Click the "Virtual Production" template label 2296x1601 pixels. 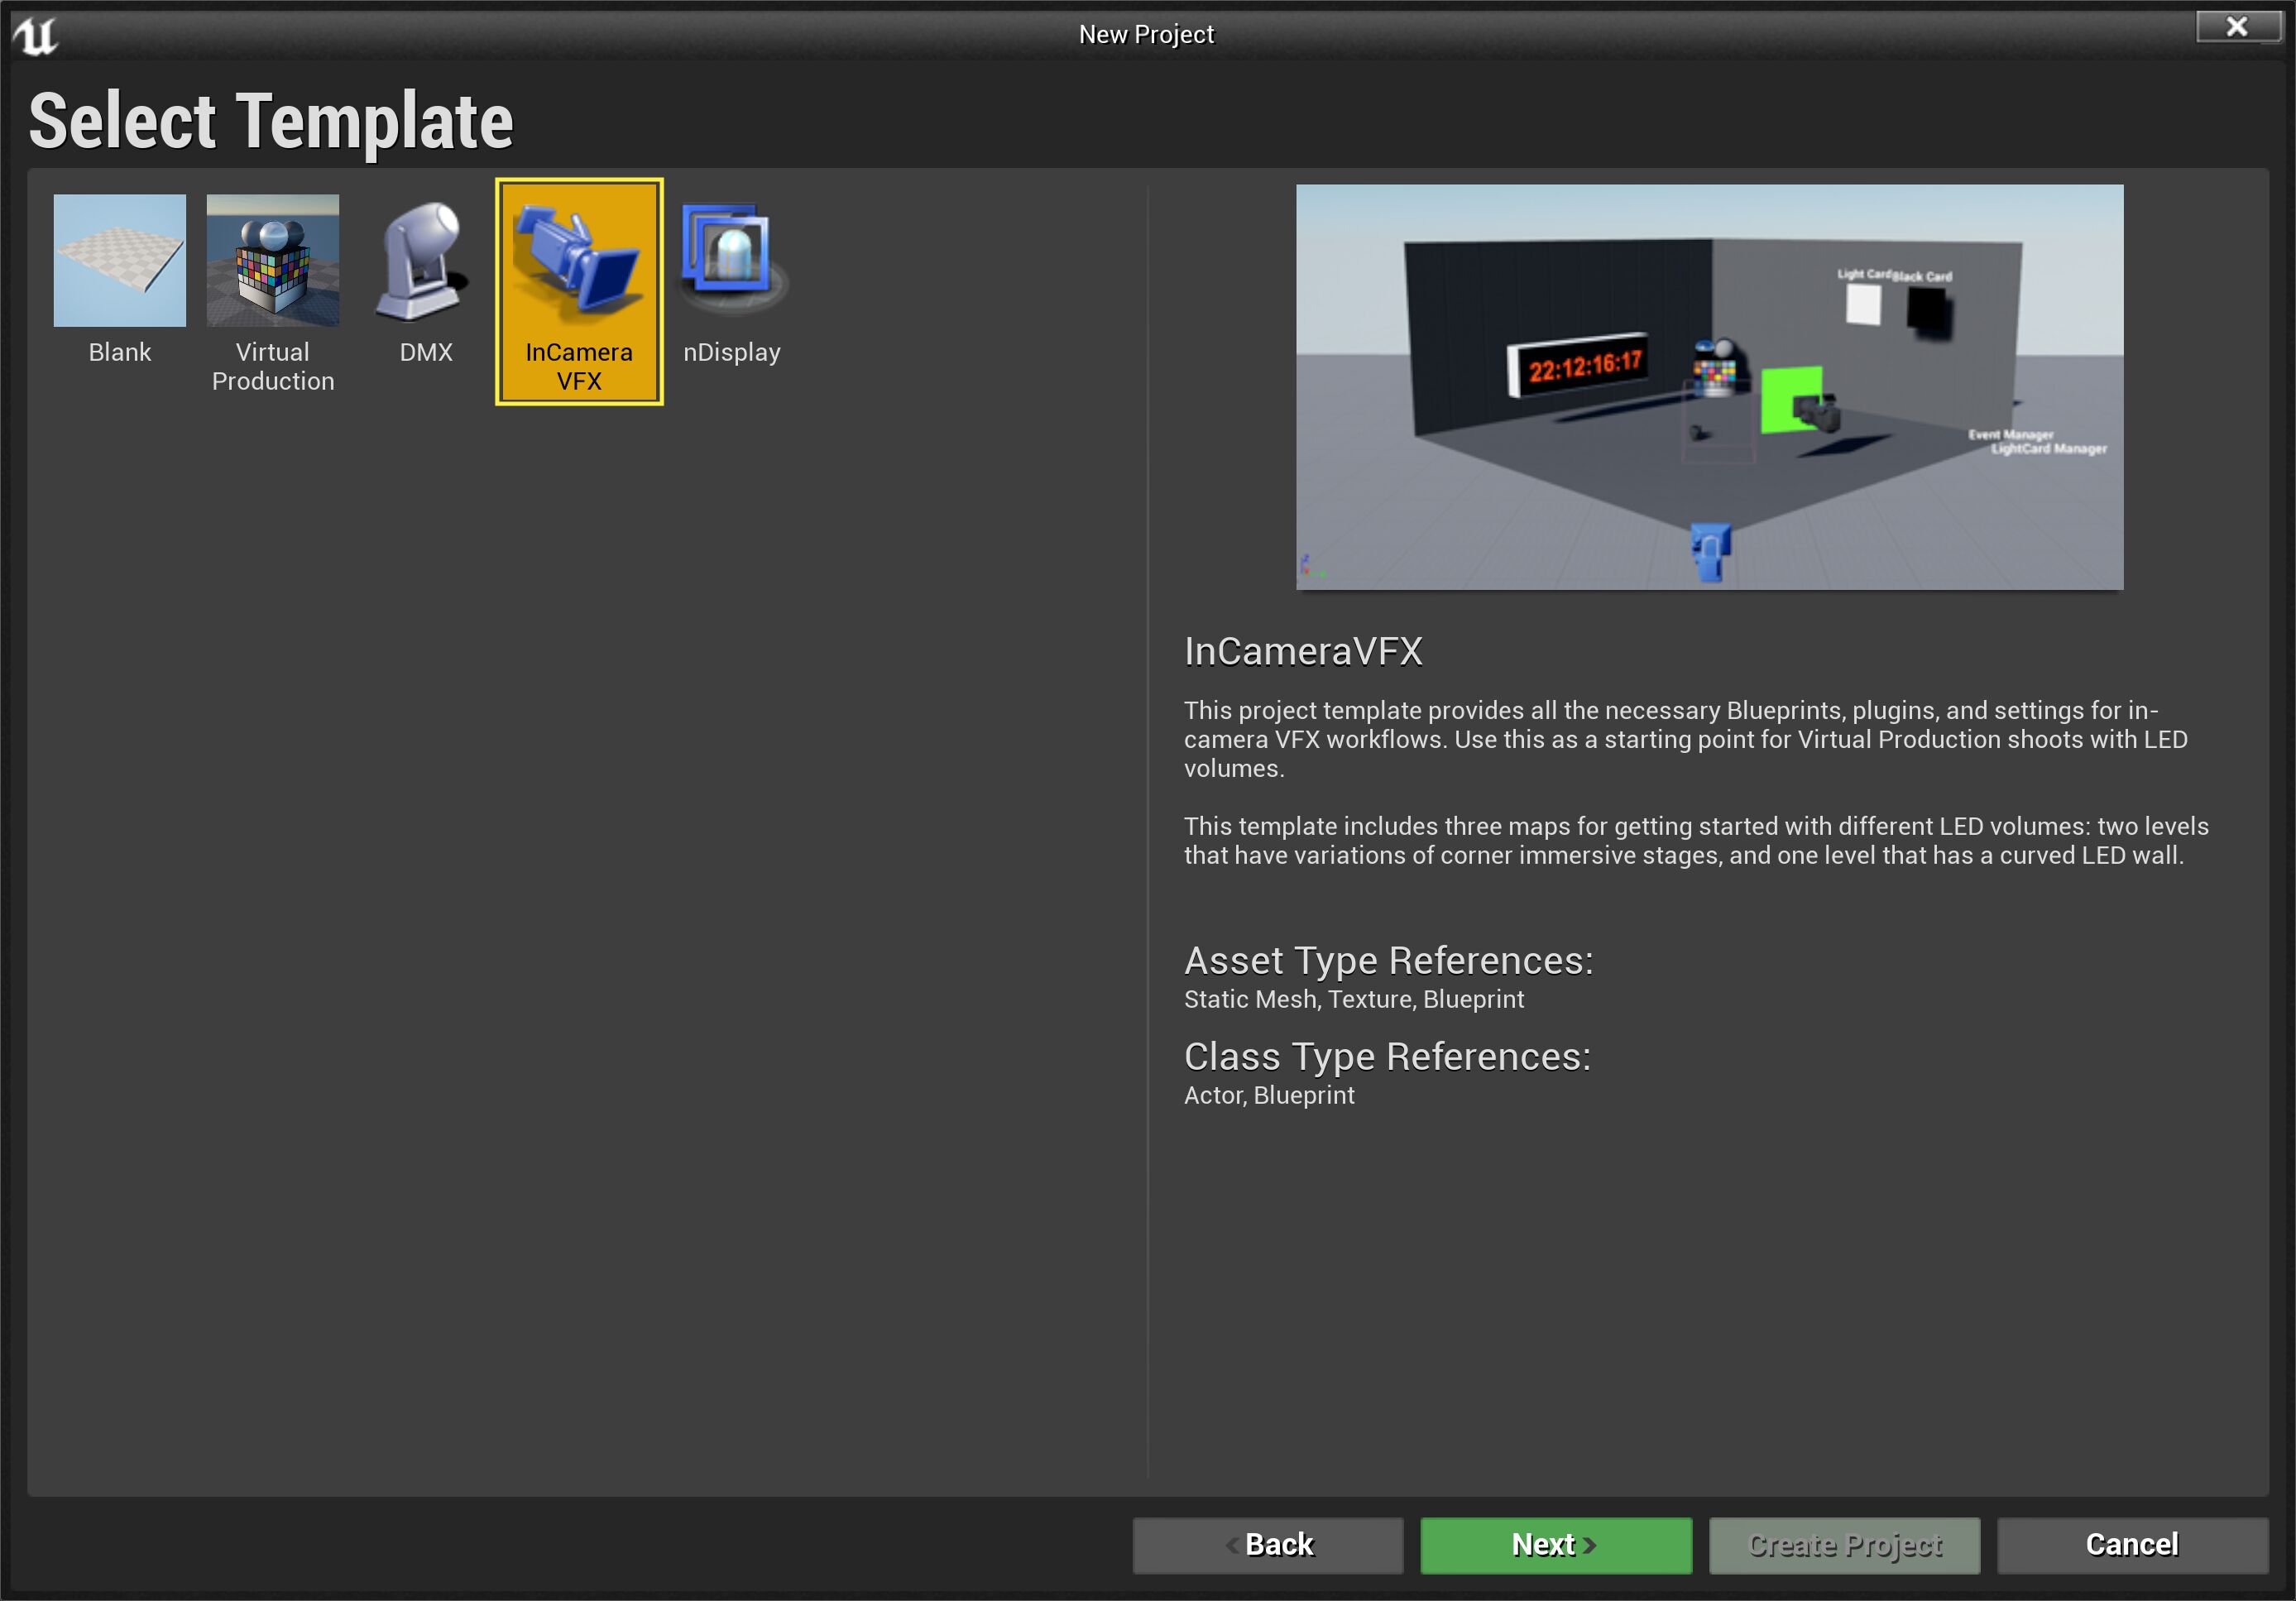pos(272,366)
